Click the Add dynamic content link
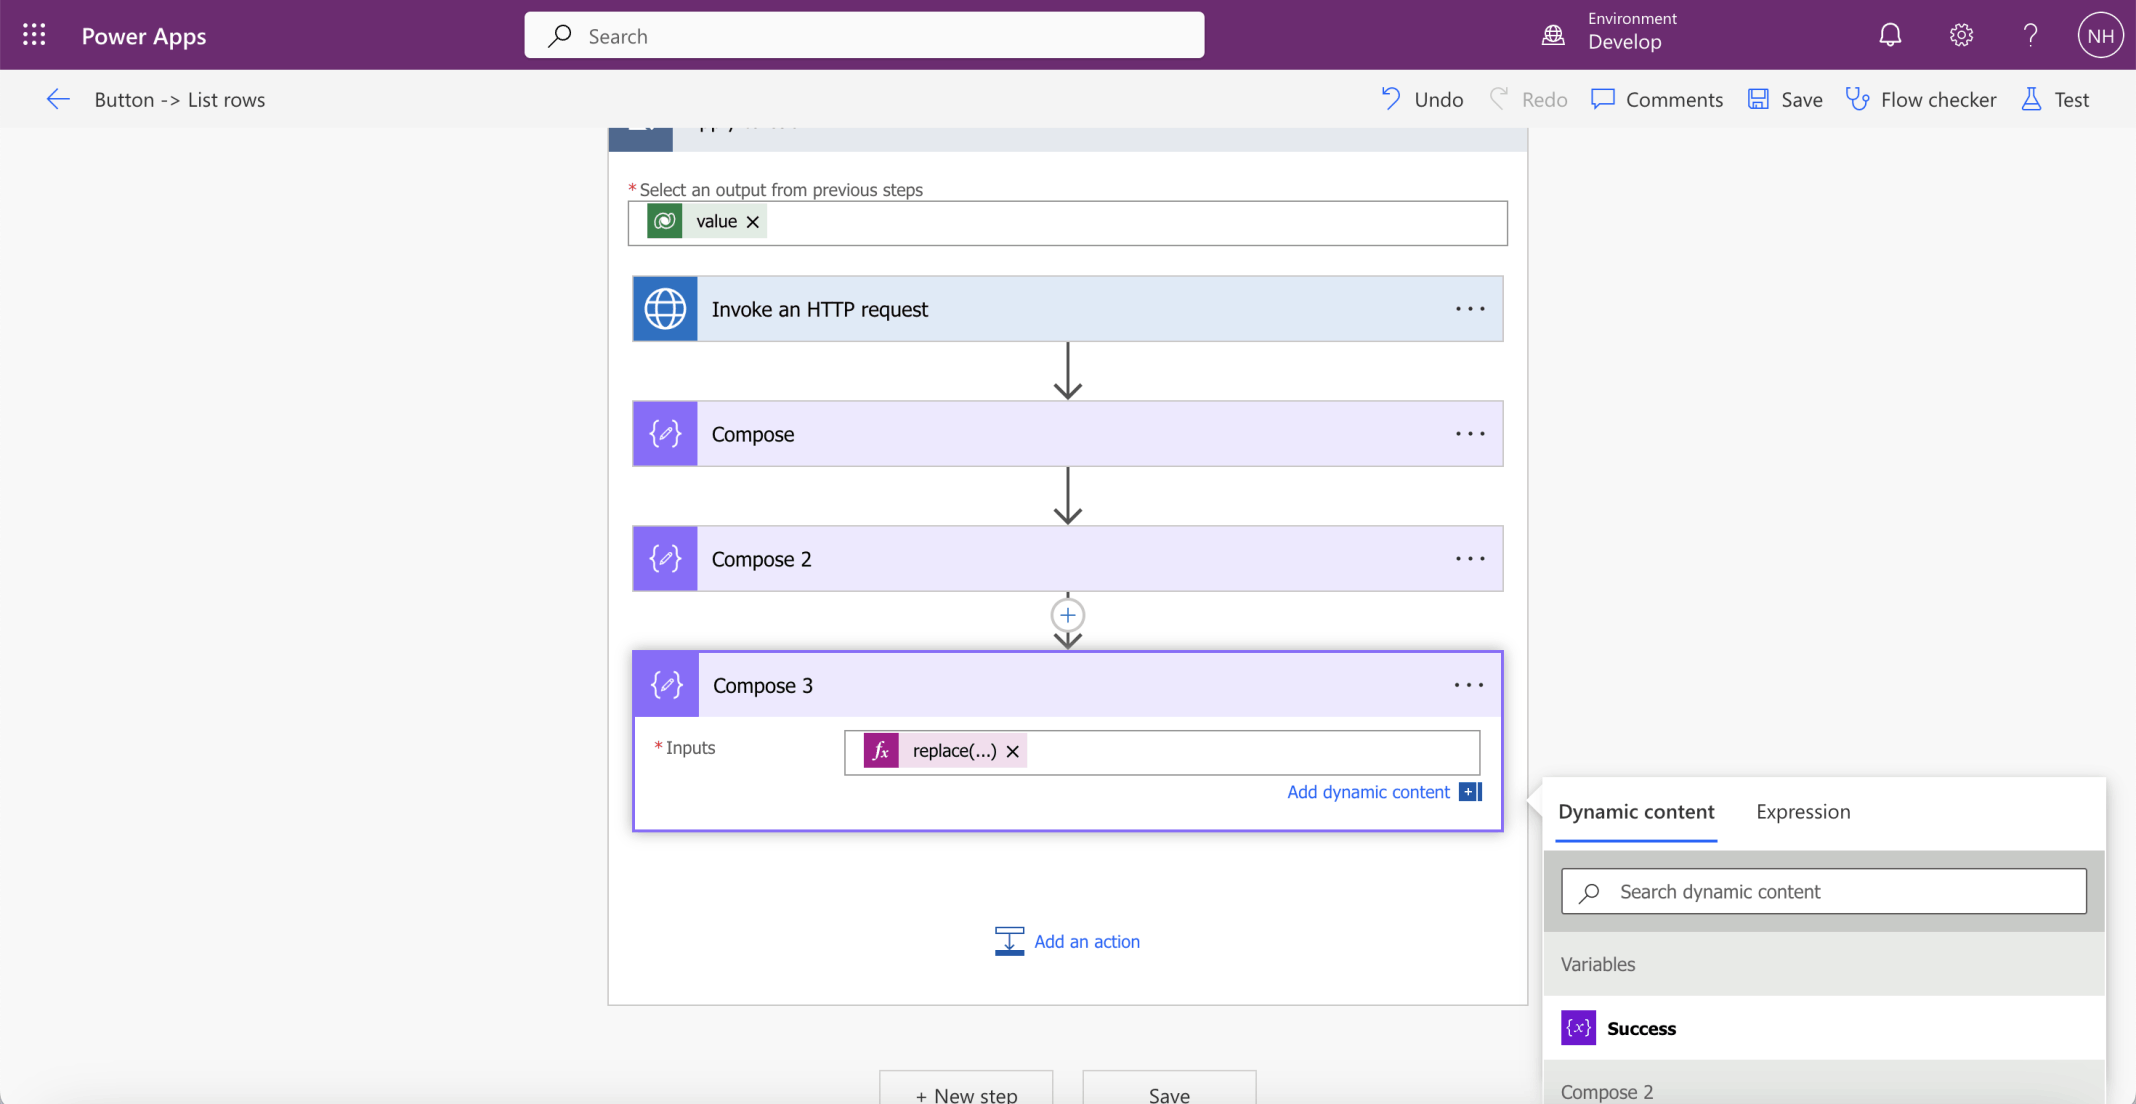This screenshot has height=1104, width=2136. [x=1368, y=792]
